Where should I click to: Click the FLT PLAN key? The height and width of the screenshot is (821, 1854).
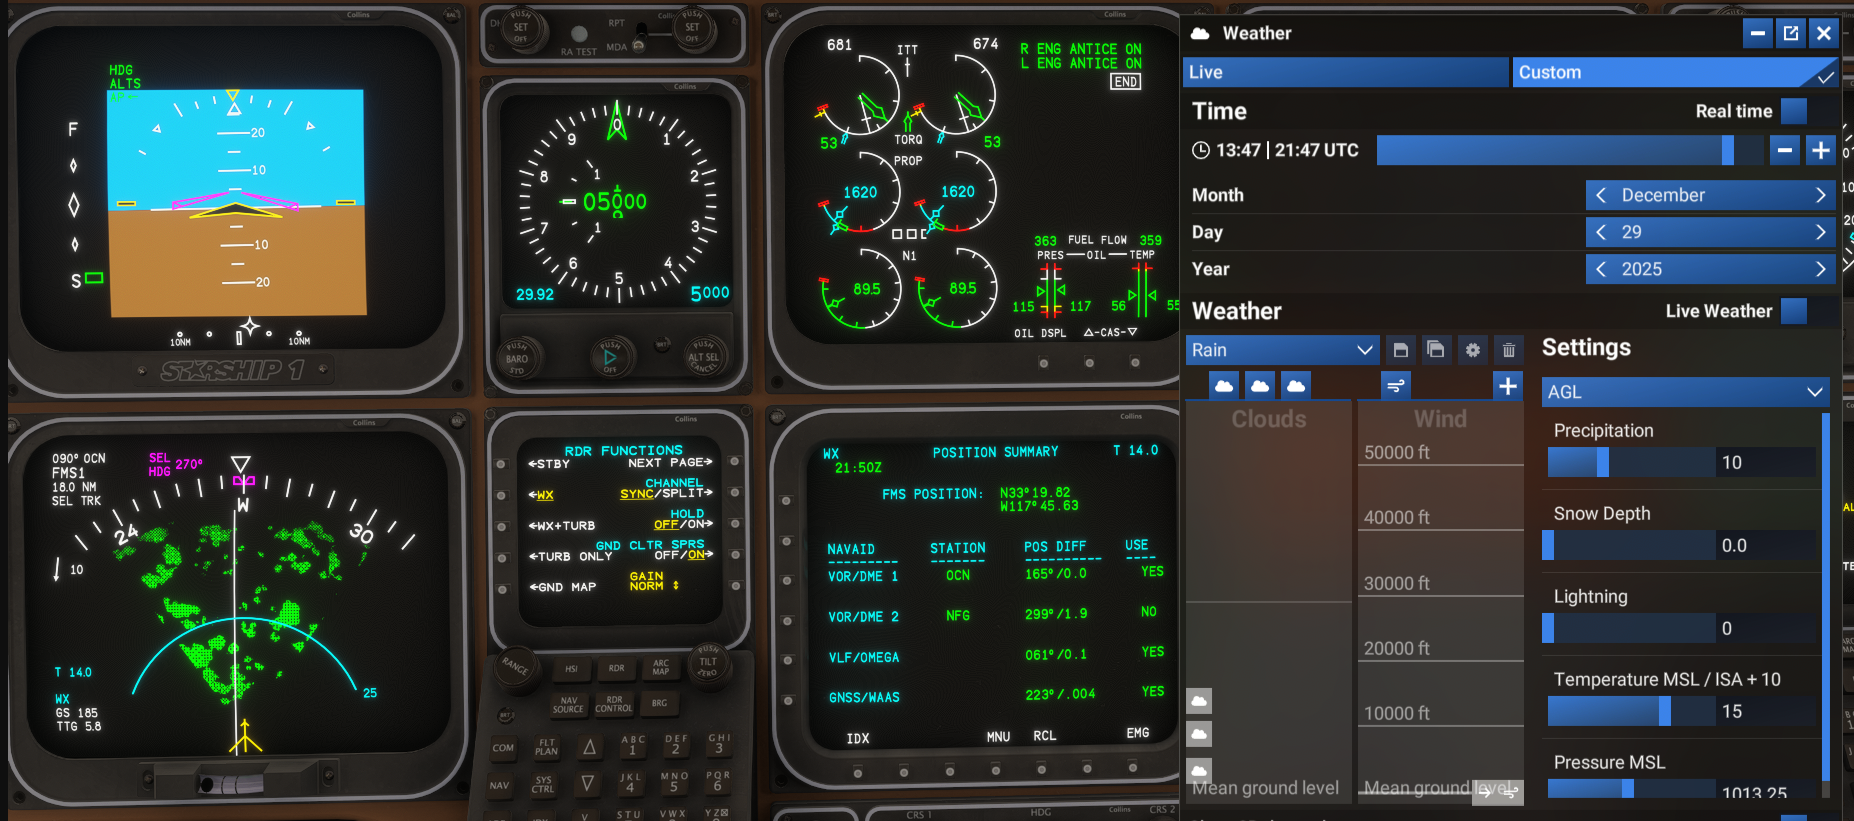(546, 747)
